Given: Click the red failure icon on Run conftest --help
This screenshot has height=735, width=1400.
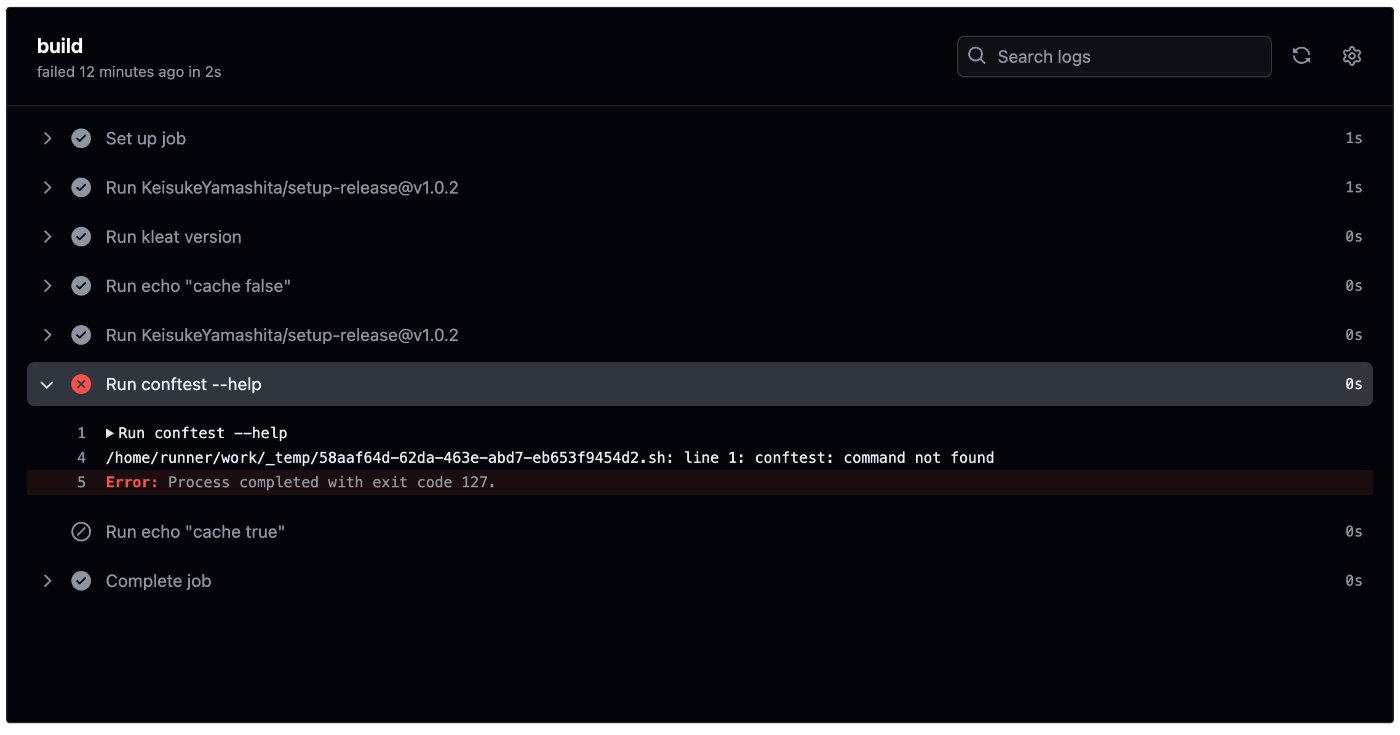Looking at the screenshot, I should pyautogui.click(x=81, y=383).
